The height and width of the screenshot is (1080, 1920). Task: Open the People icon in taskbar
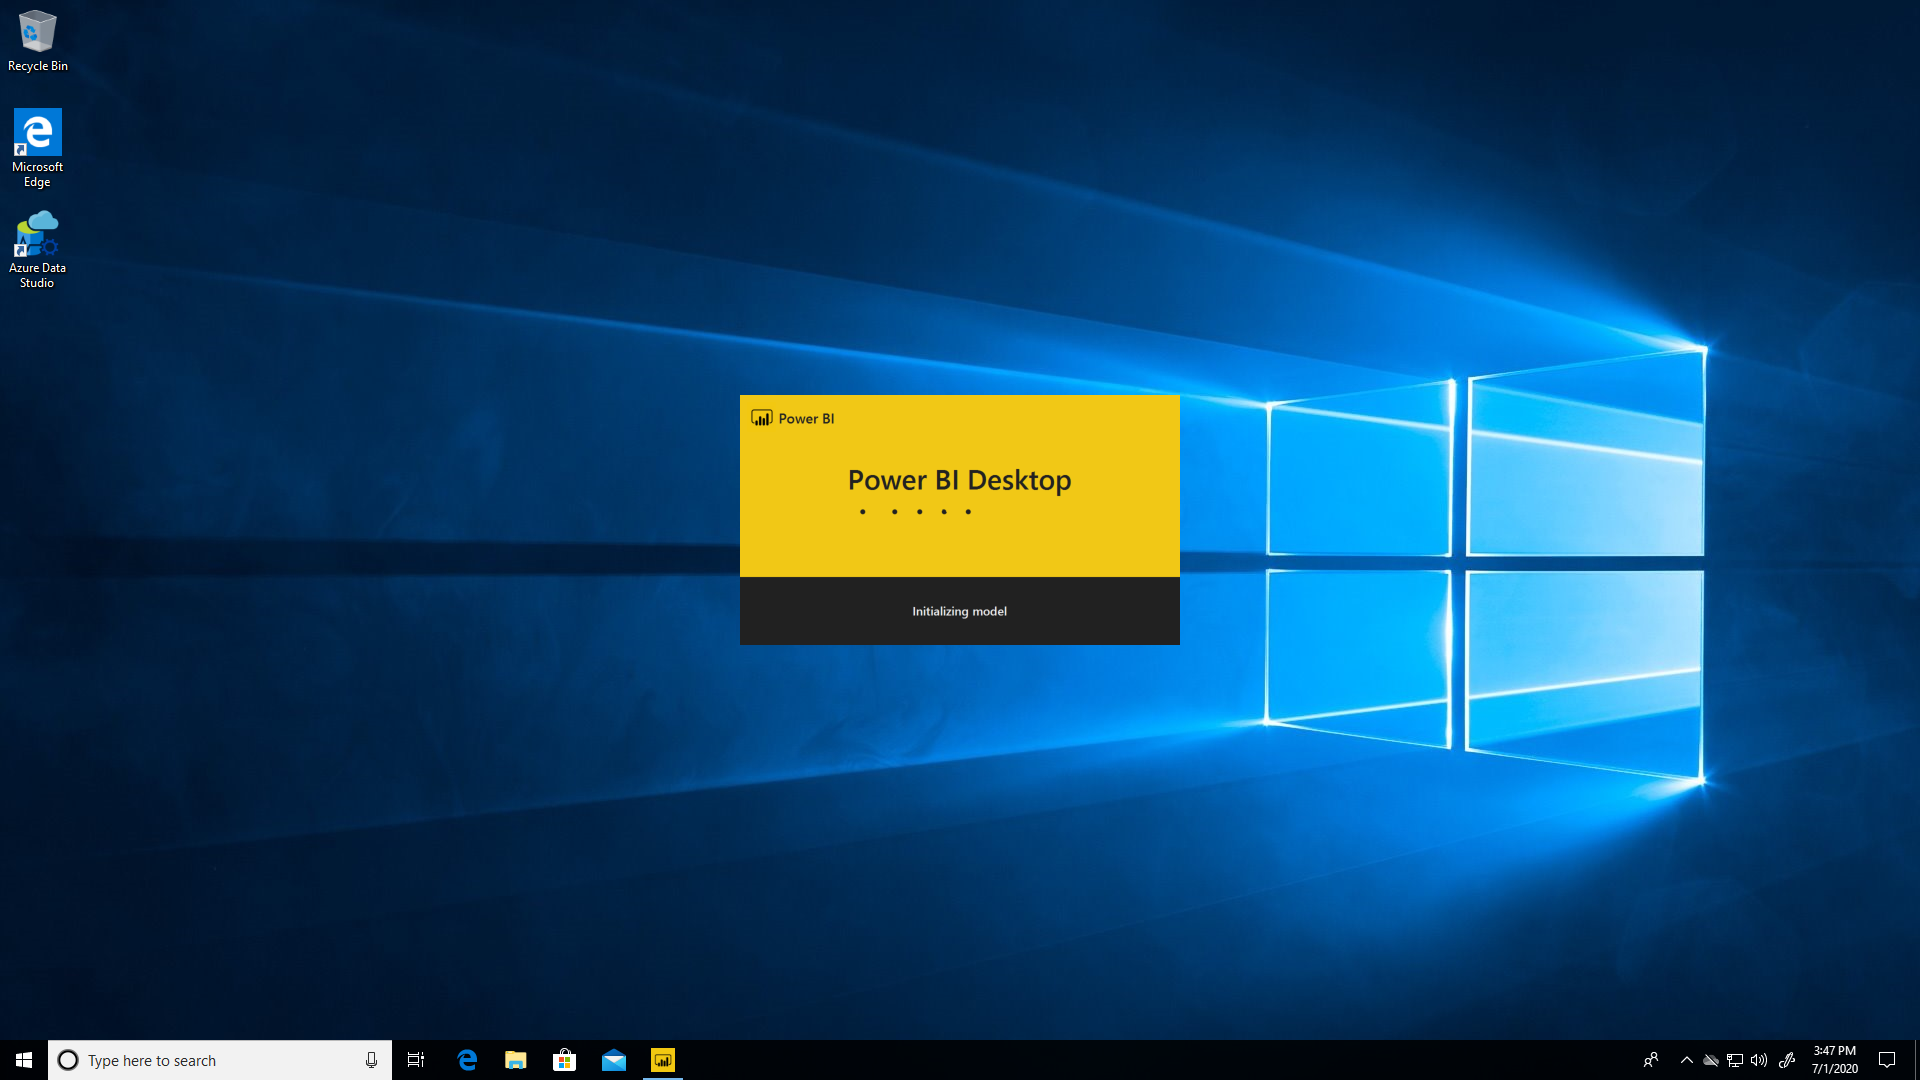(x=1651, y=1060)
